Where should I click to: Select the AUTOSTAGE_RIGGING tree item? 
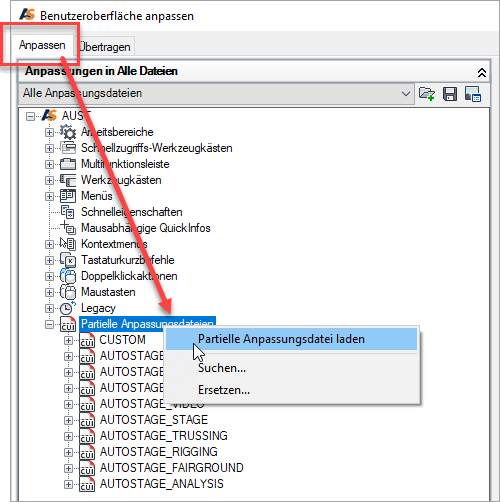point(159,452)
